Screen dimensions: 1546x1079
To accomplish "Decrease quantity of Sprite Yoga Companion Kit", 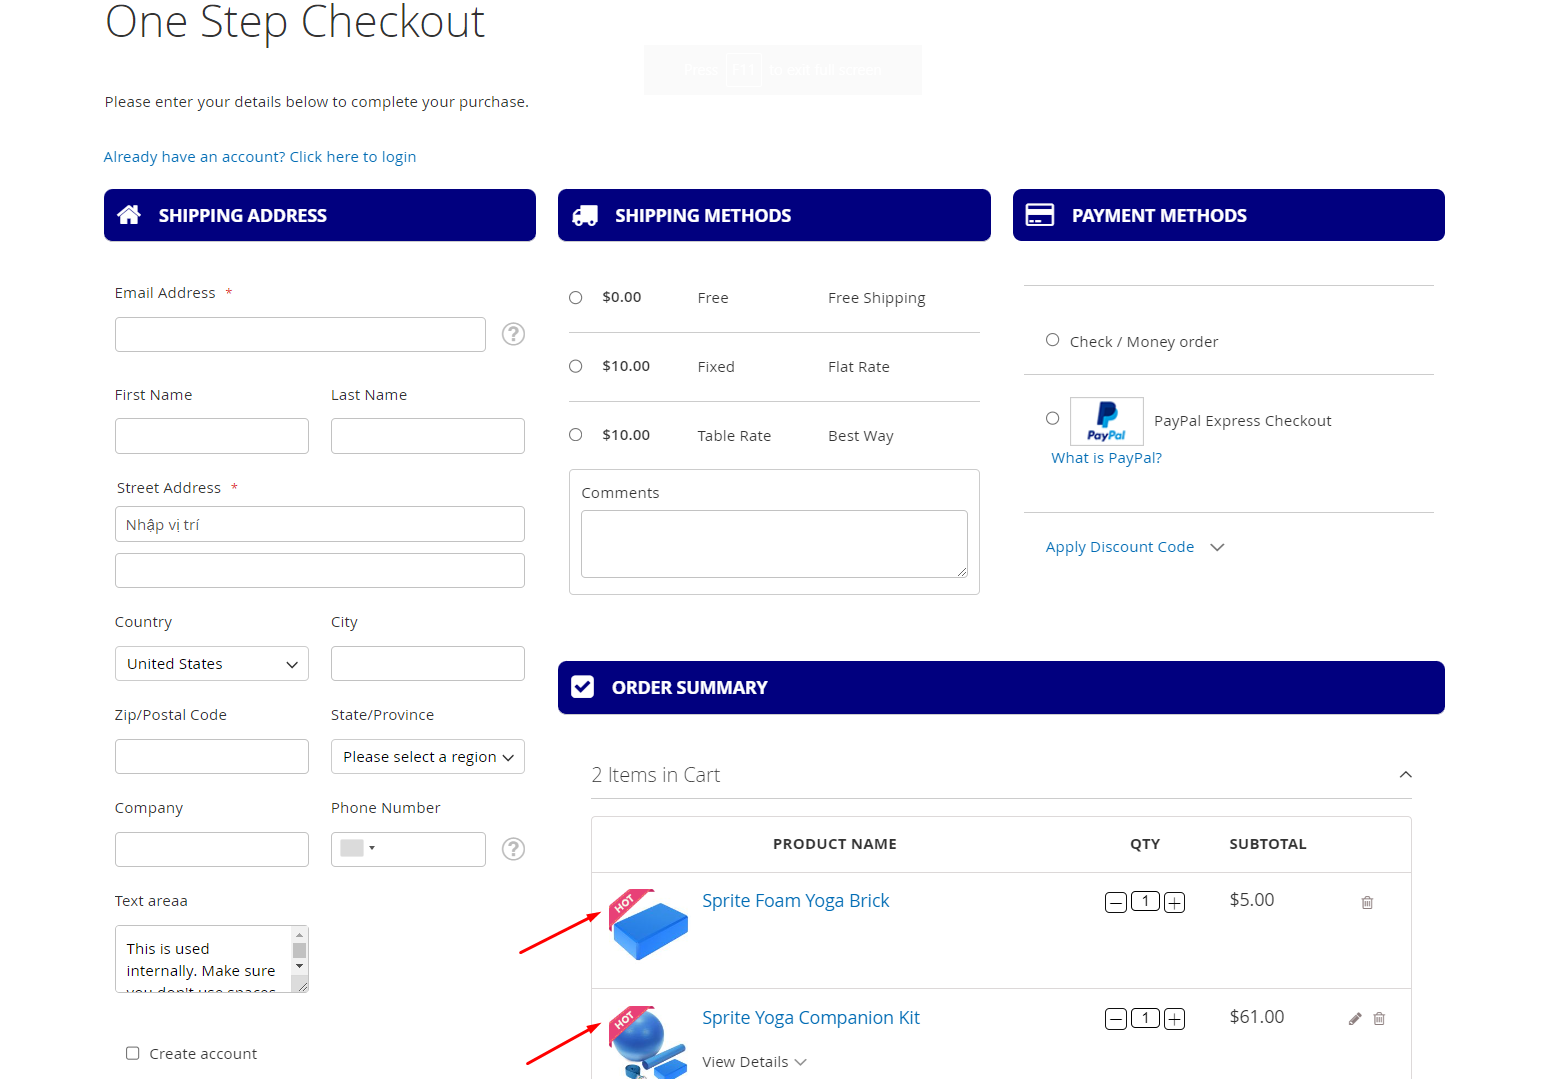I will [1115, 1019].
